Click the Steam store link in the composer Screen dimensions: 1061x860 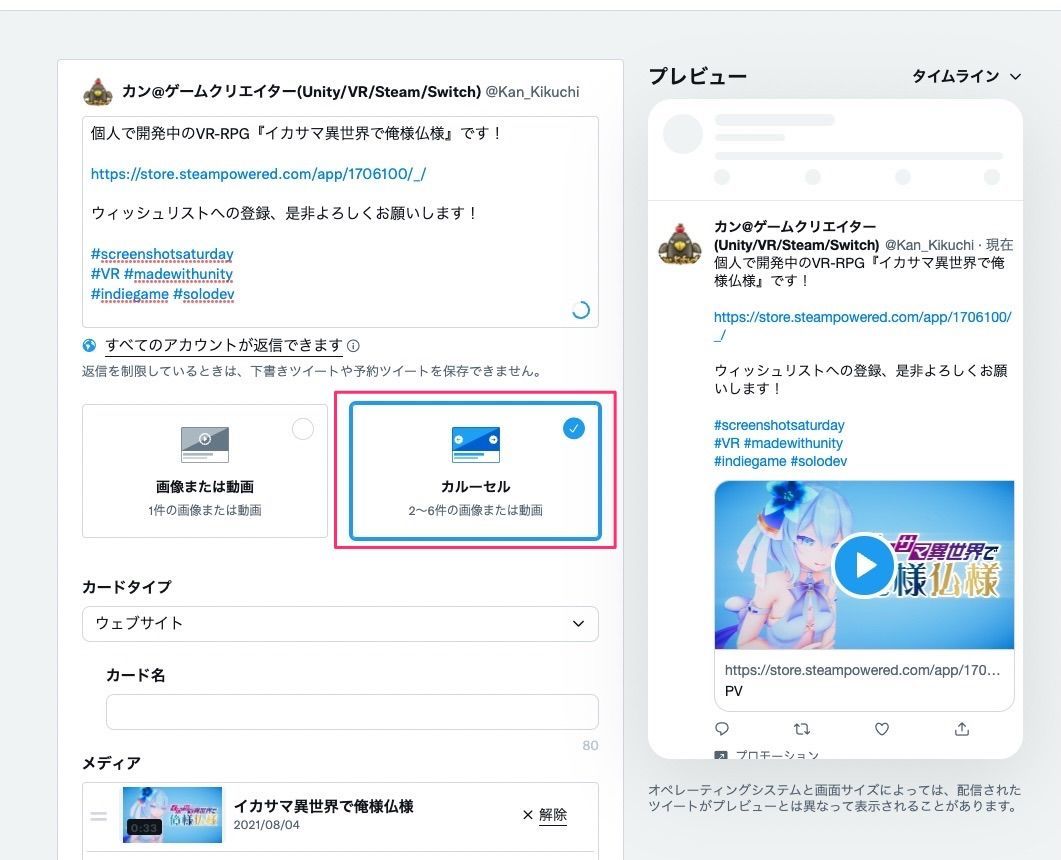[258, 174]
